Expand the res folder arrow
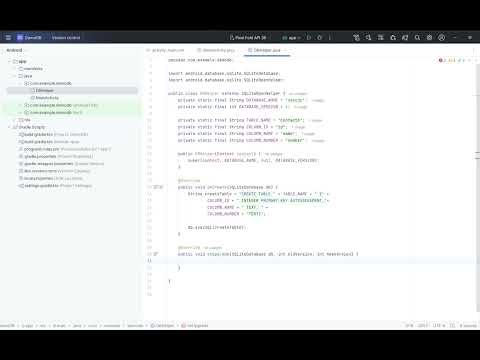The image size is (480, 360). [x=15, y=120]
